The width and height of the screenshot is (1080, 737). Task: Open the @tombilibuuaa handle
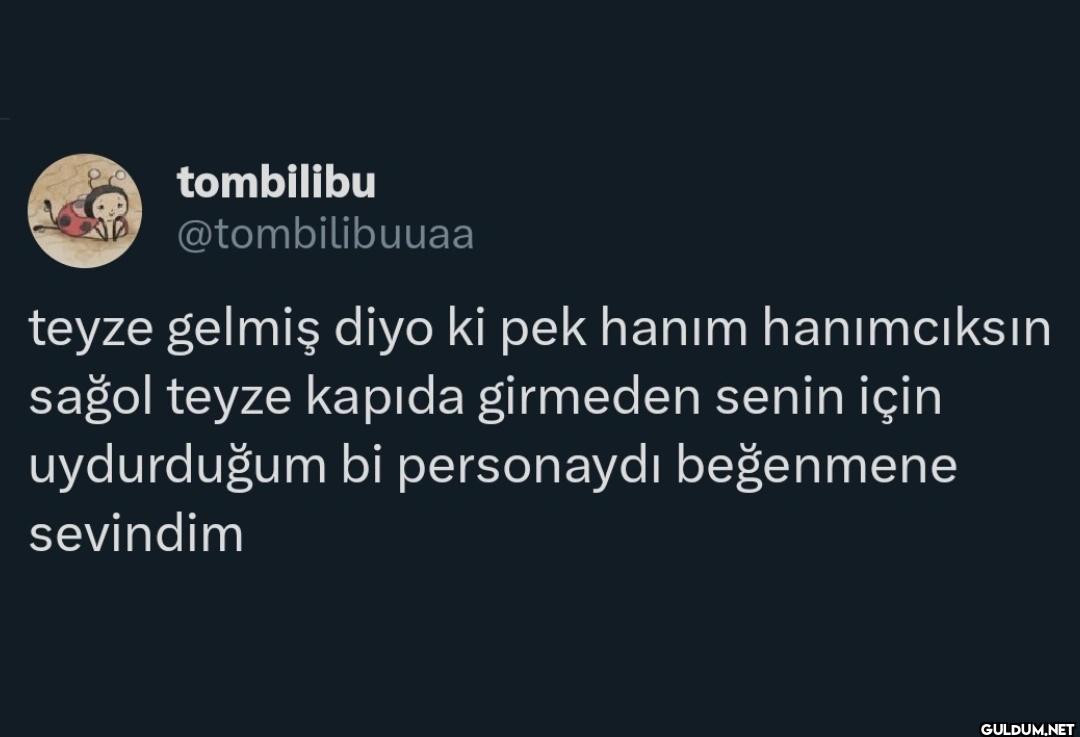point(326,236)
